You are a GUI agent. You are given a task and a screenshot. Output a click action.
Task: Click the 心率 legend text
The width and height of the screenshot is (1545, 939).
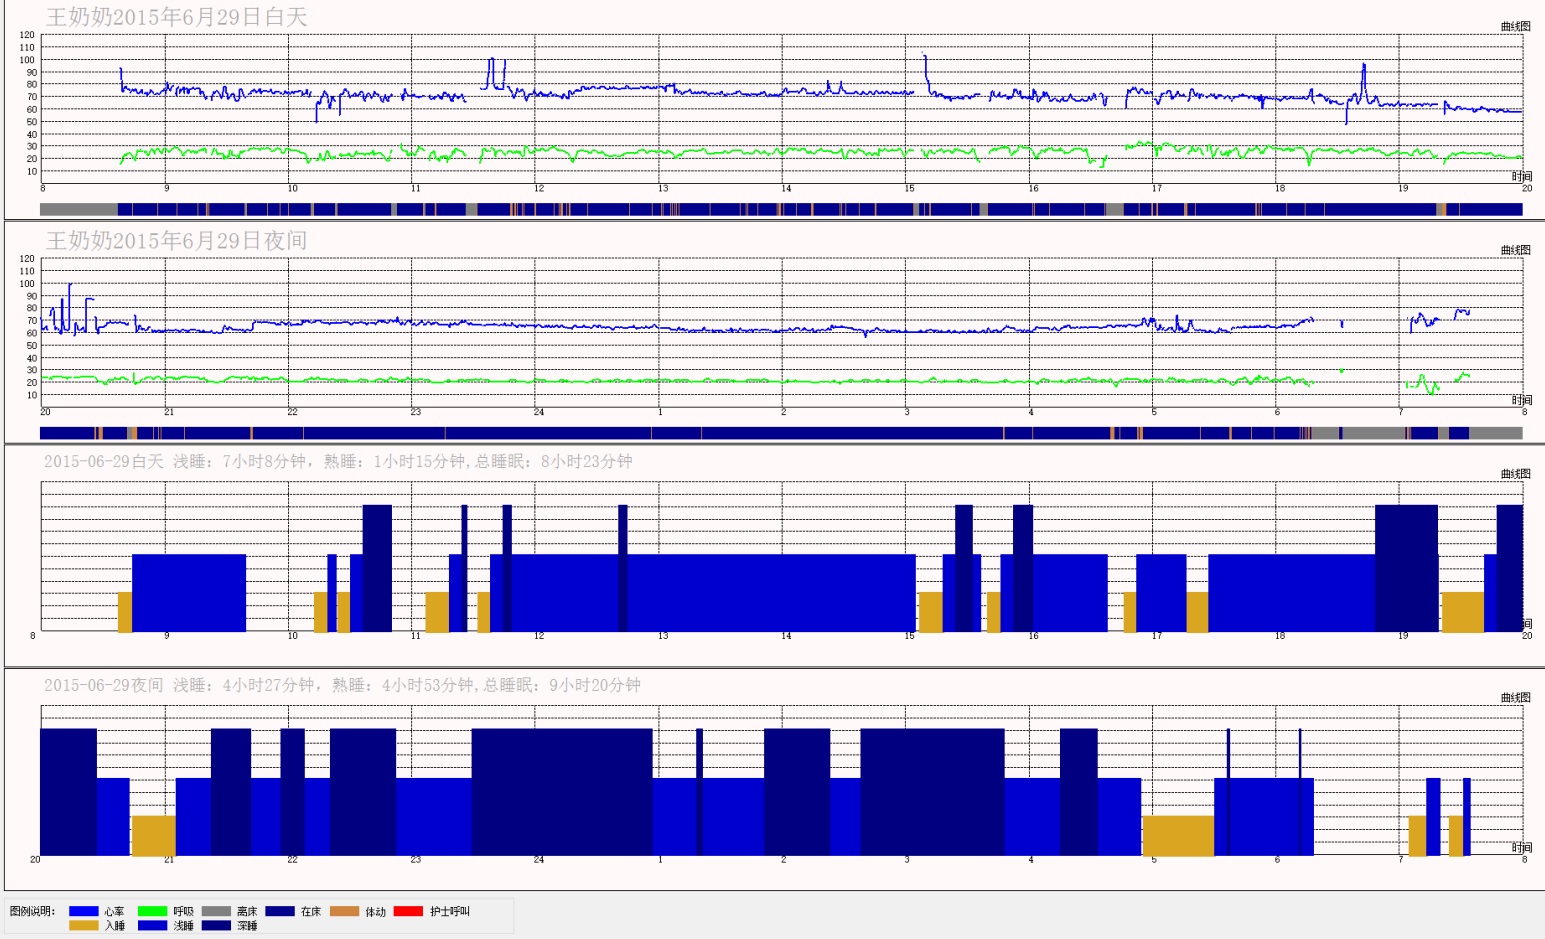click(x=114, y=911)
